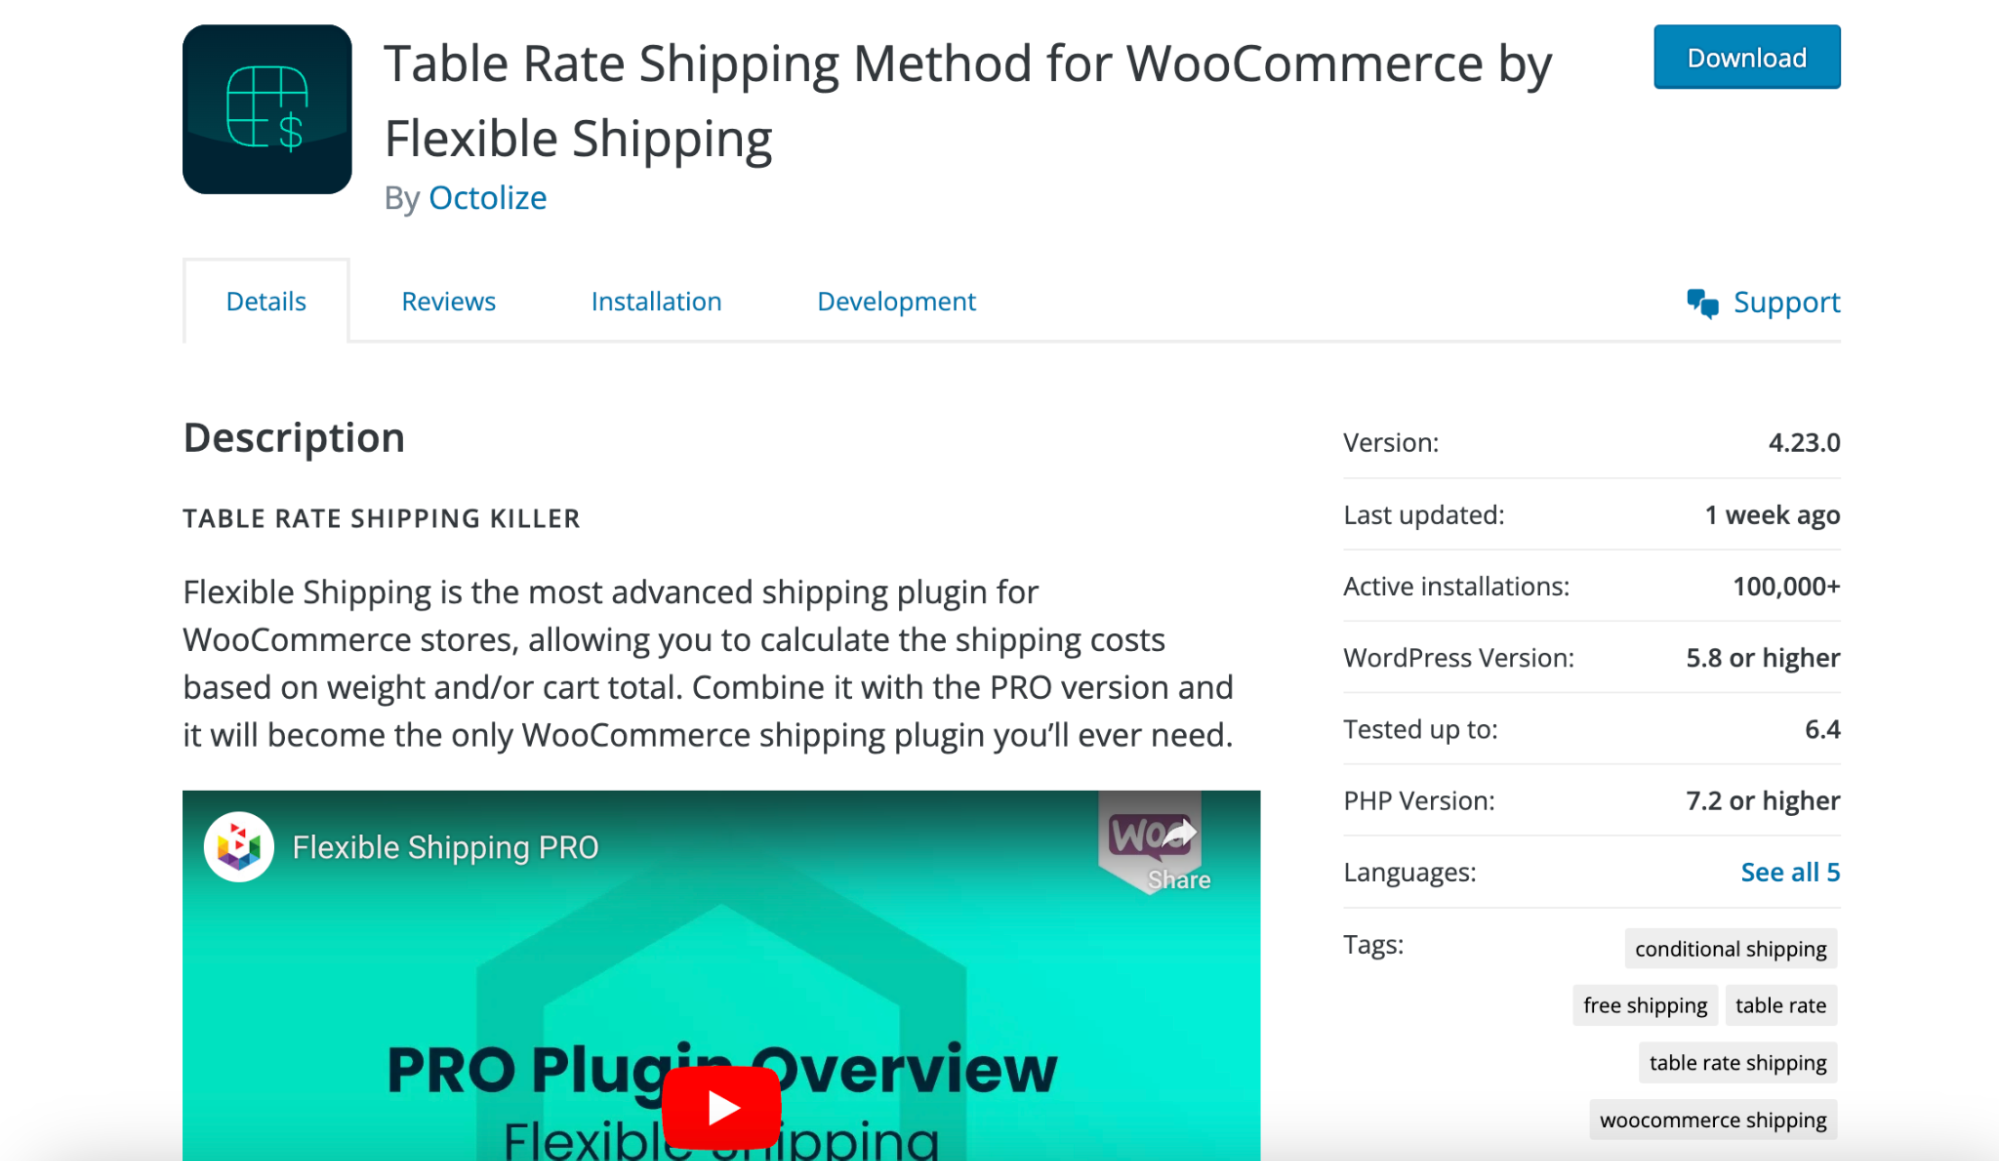Click the Details tab currently selected
This screenshot has width=1999, height=1161.
coord(265,301)
